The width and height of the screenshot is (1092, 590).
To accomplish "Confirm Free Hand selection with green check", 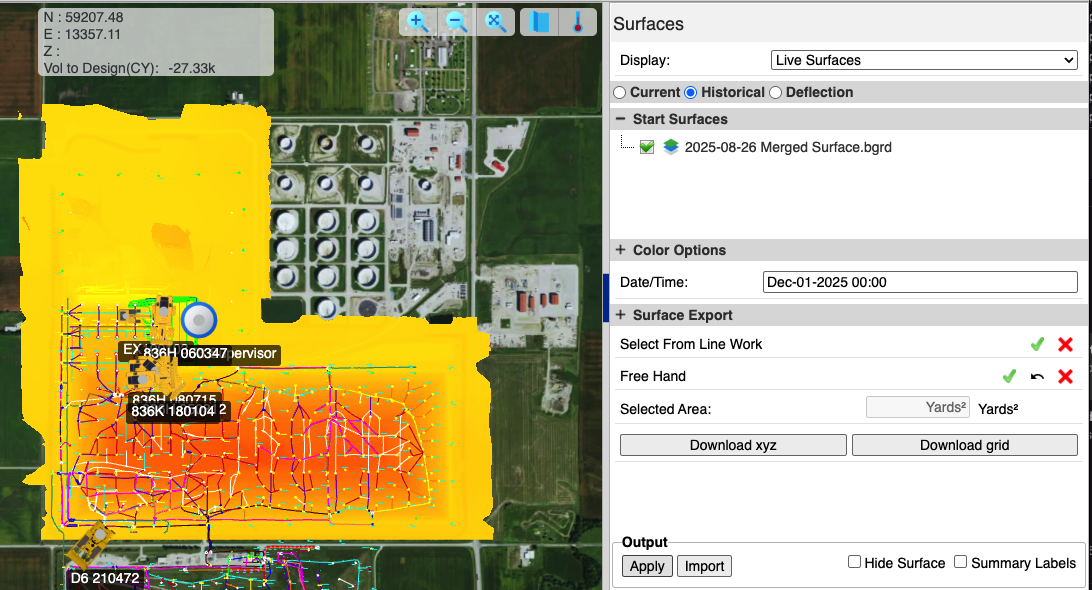I will pos(1009,376).
